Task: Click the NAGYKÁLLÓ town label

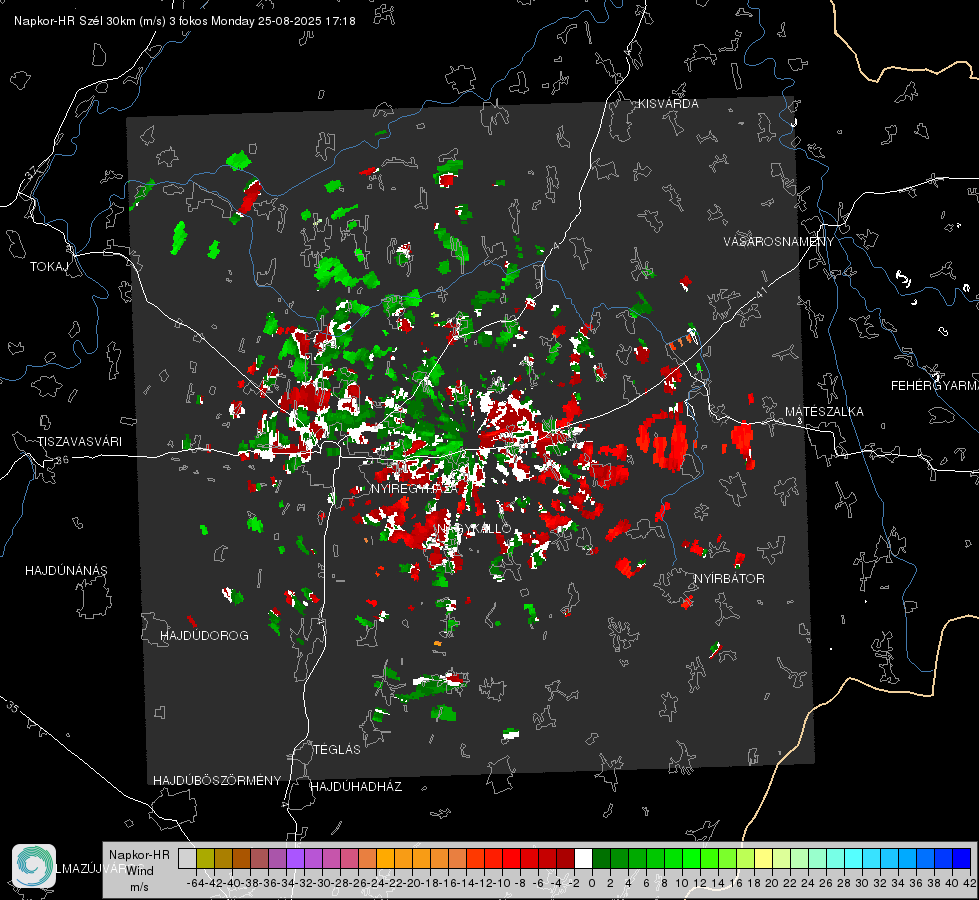Action: pos(475,528)
